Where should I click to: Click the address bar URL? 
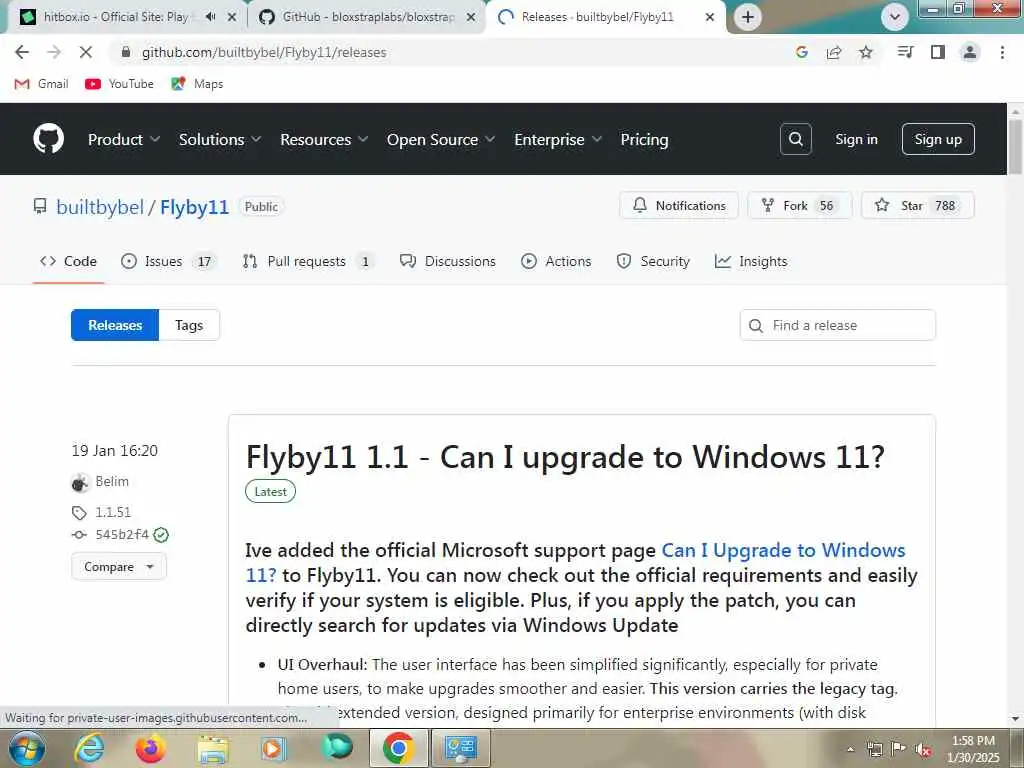click(264, 52)
